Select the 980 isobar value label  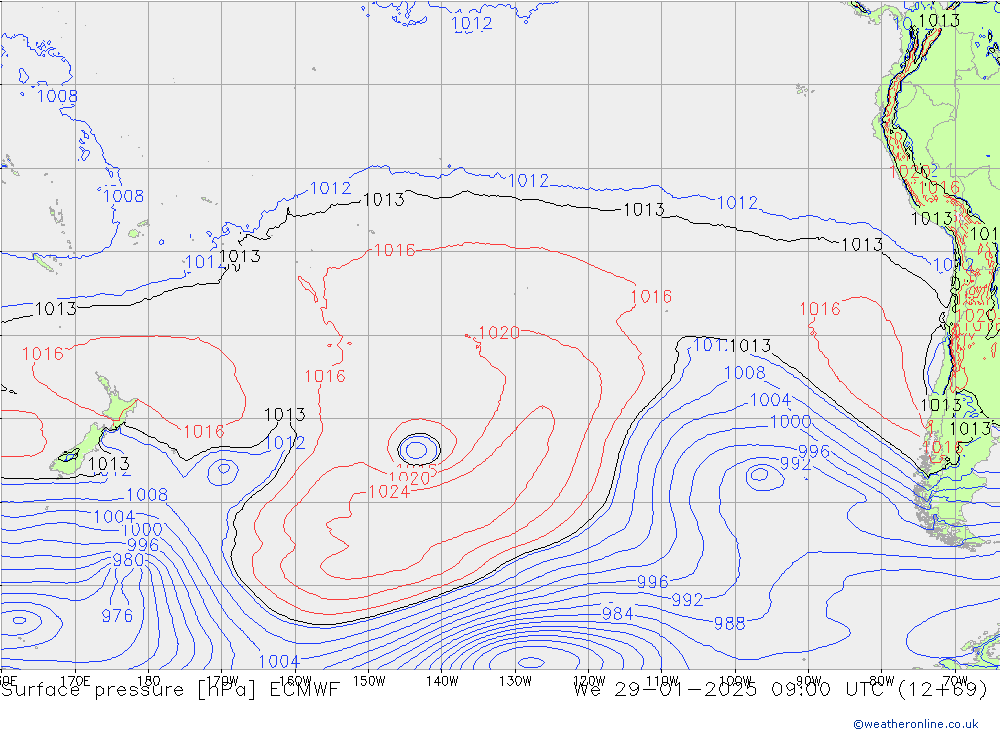(128, 560)
